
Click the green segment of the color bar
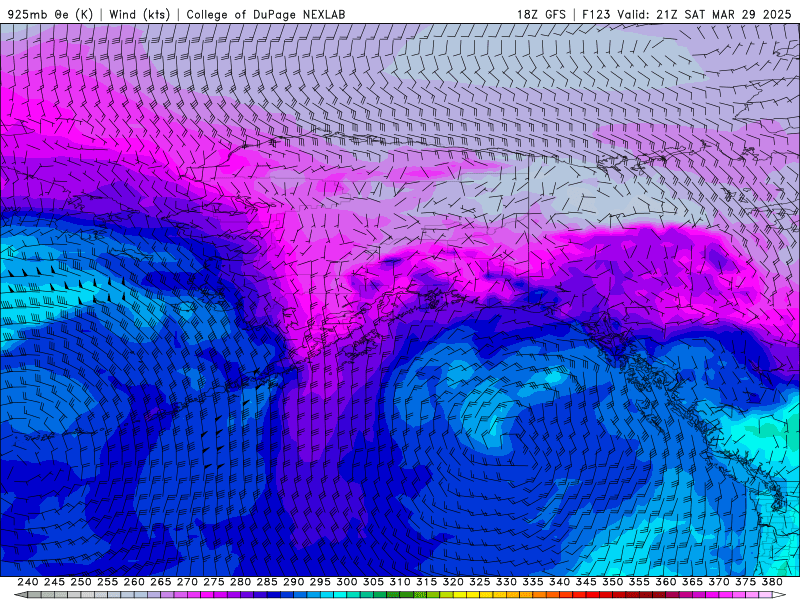coord(406,595)
